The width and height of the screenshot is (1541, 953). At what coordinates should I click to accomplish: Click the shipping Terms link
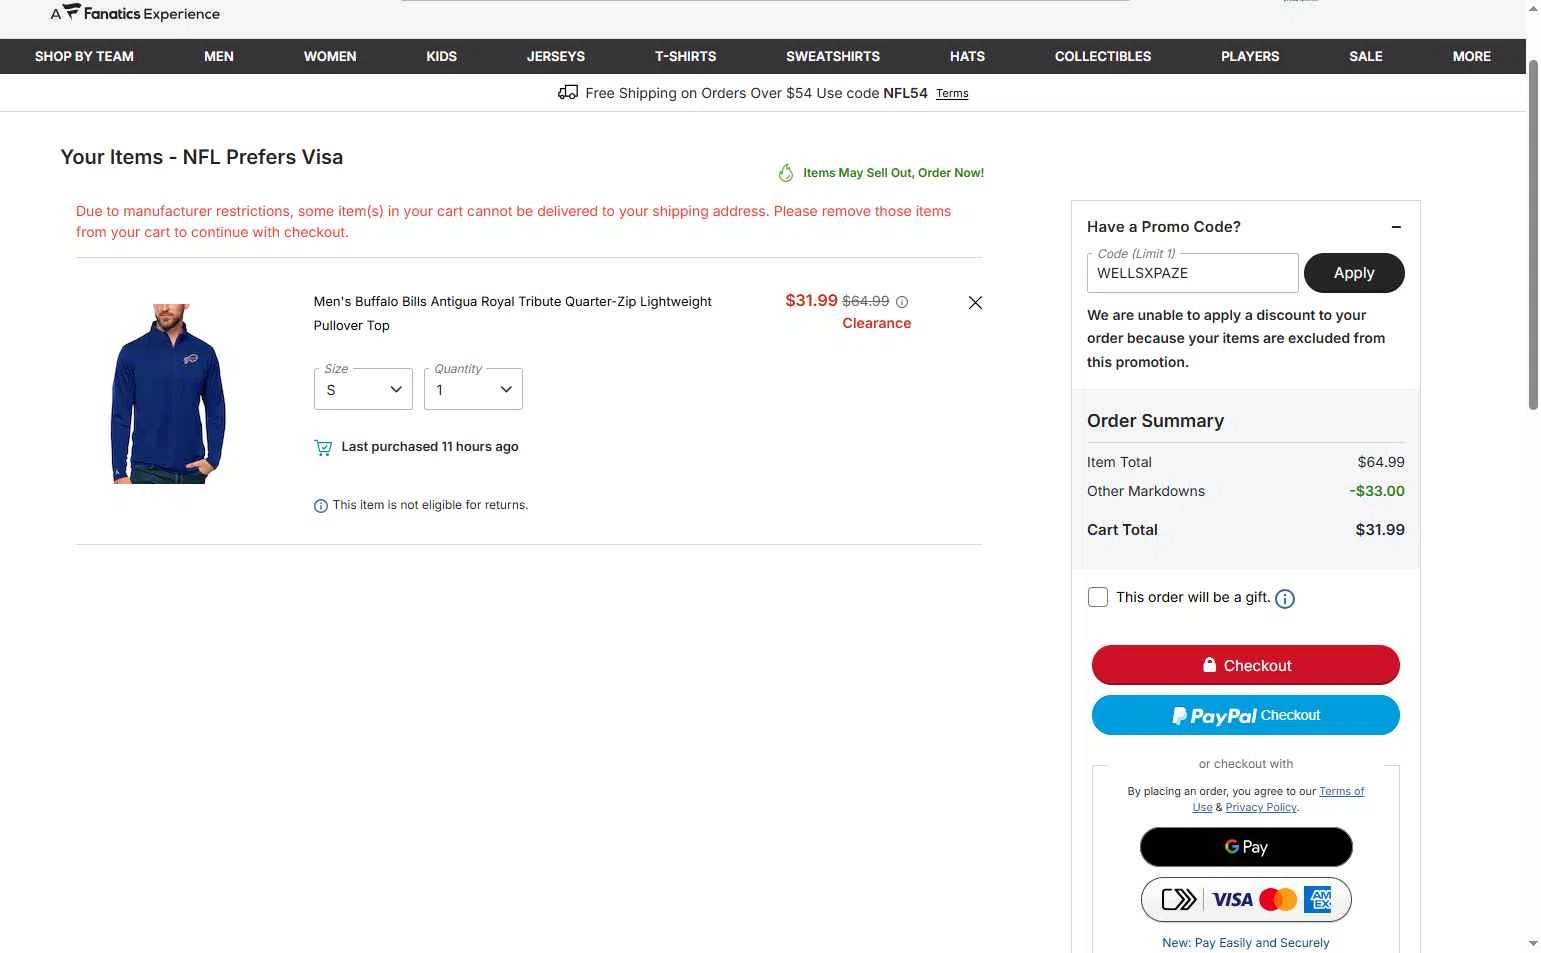(952, 94)
